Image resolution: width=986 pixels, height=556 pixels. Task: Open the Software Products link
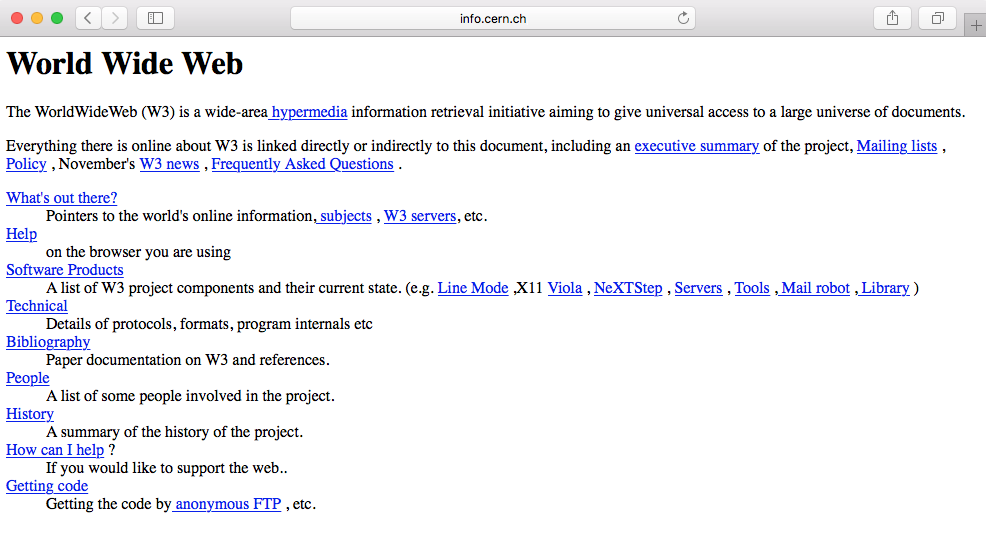coord(65,270)
